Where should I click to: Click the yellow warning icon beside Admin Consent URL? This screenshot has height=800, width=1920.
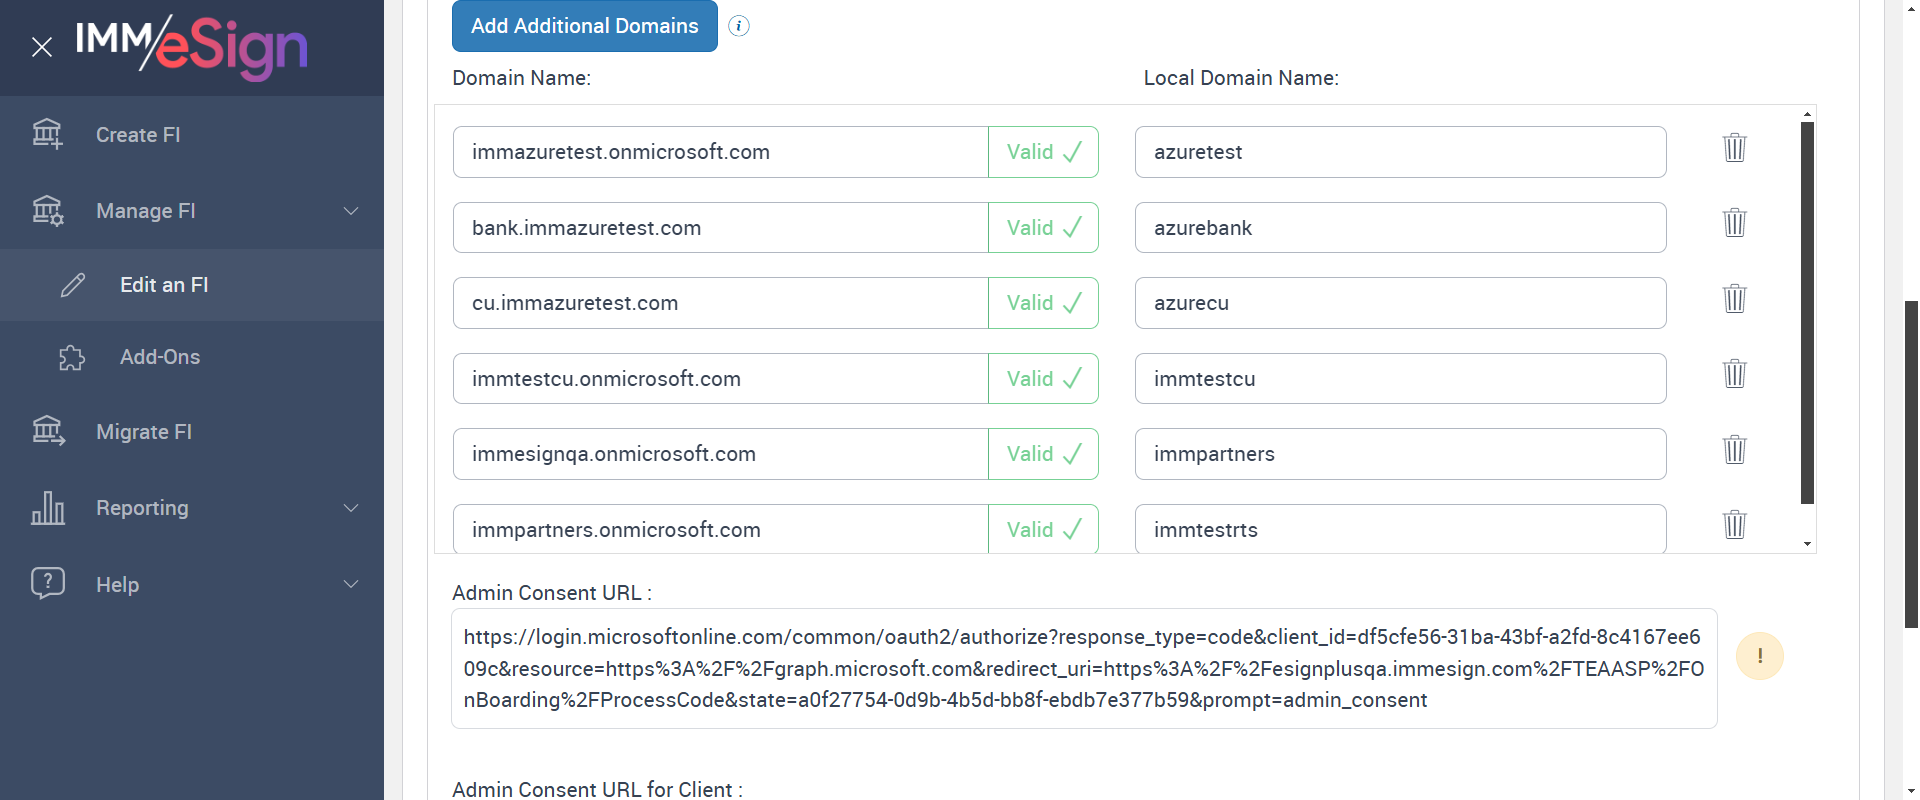[1759, 656]
